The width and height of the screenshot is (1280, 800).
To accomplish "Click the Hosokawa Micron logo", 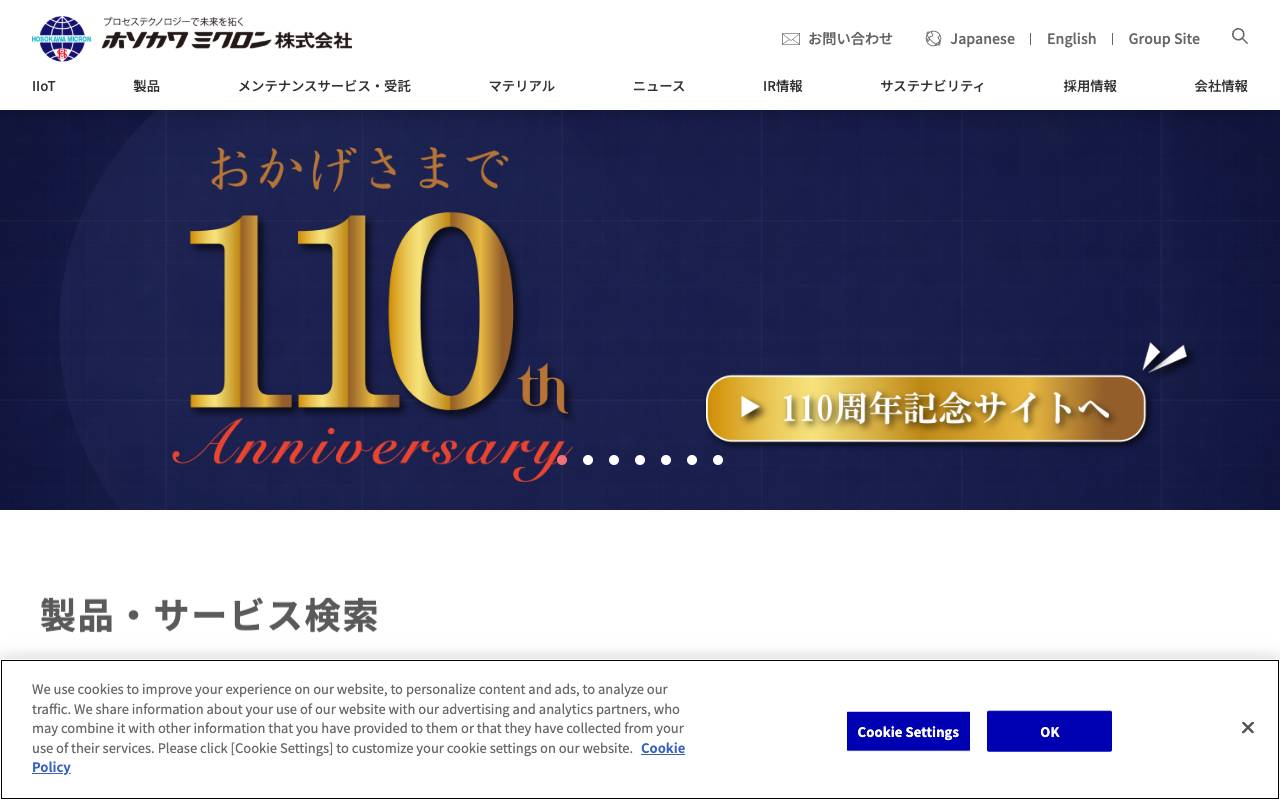I will click(x=63, y=38).
